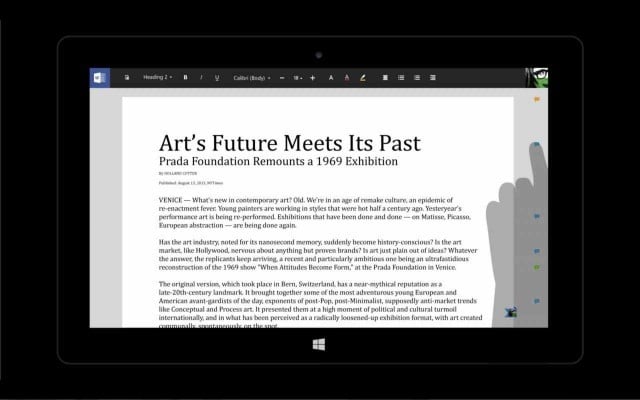This screenshot has width=640, height=400.
Task: Decrease font size with minus button
Action: 282,78
